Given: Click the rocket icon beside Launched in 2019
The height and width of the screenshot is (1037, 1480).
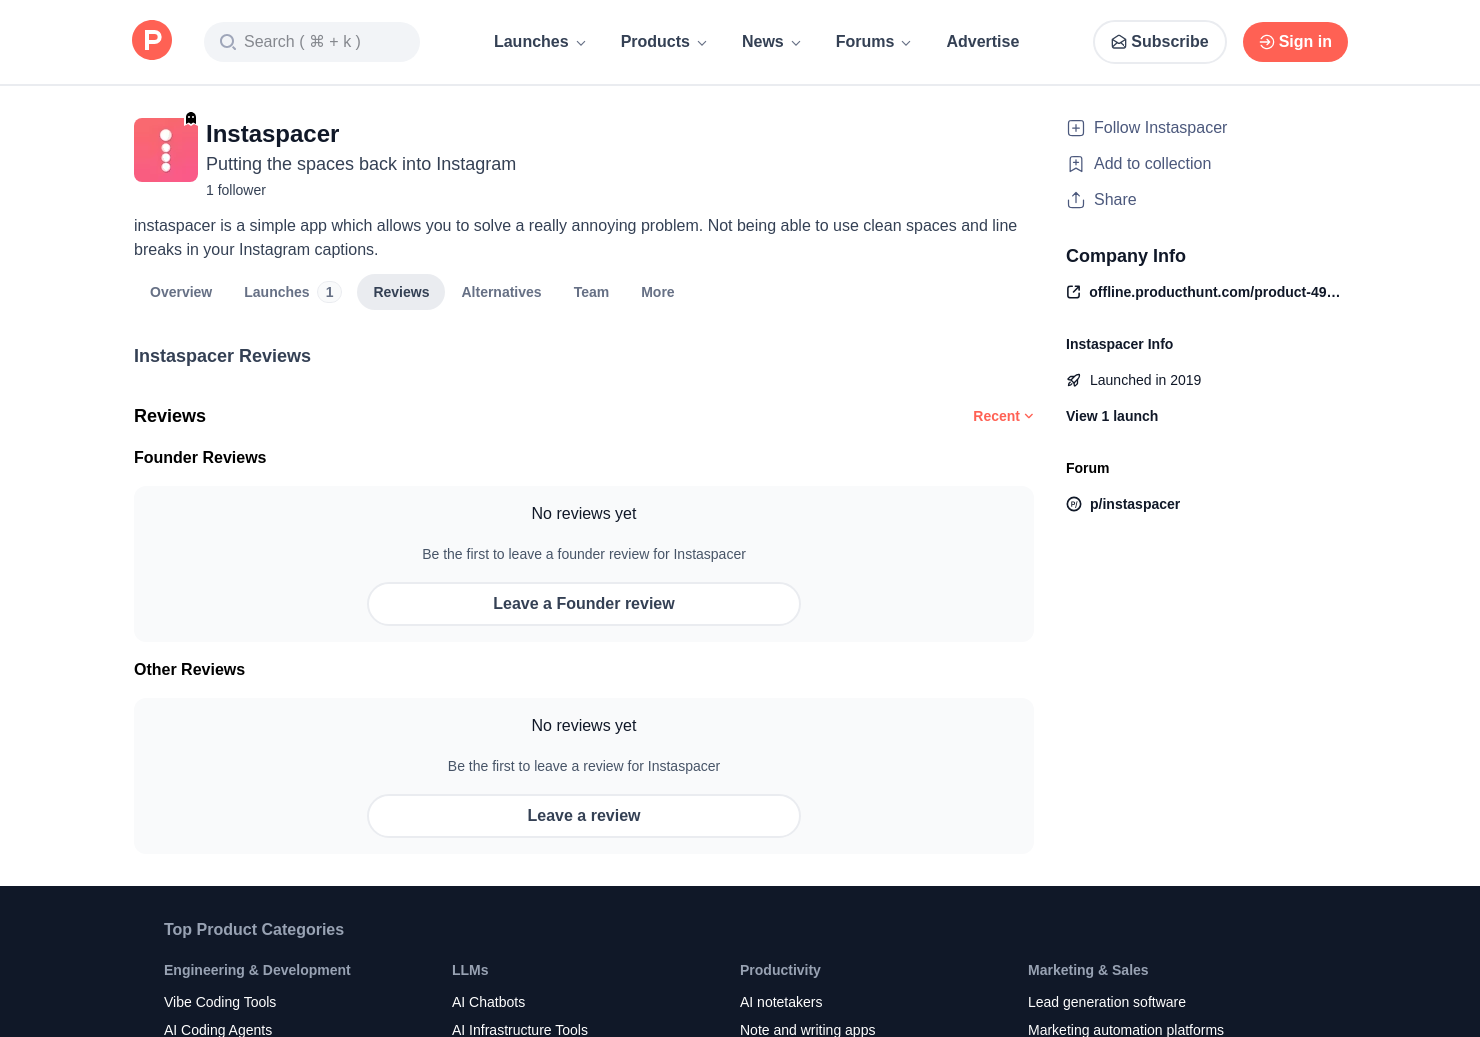Looking at the screenshot, I should click(x=1074, y=380).
